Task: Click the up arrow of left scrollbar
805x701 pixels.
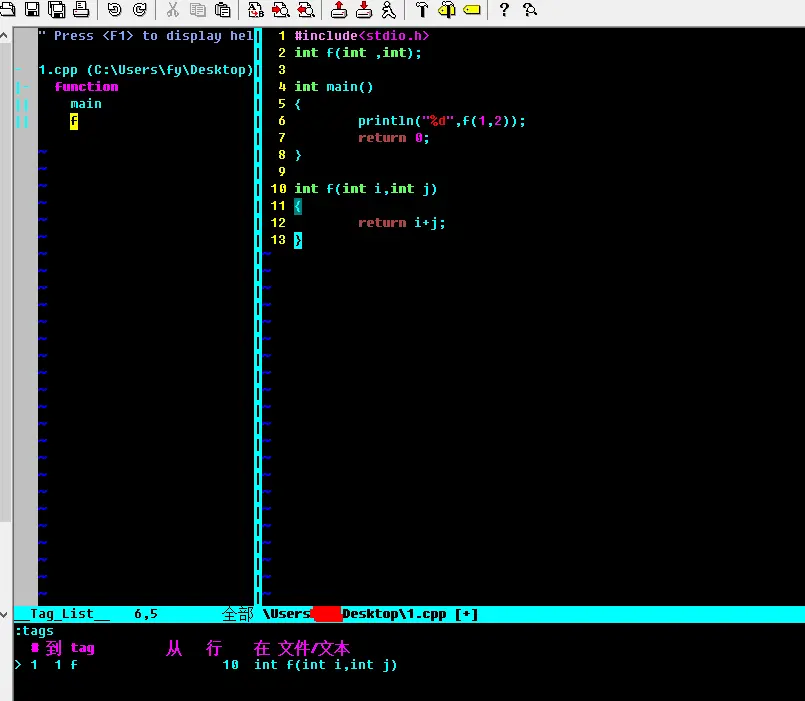Action: pyautogui.click(x=4, y=35)
